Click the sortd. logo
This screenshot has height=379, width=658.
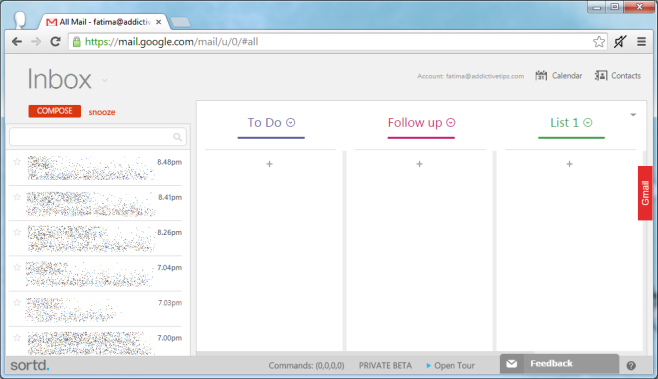[x=29, y=365]
